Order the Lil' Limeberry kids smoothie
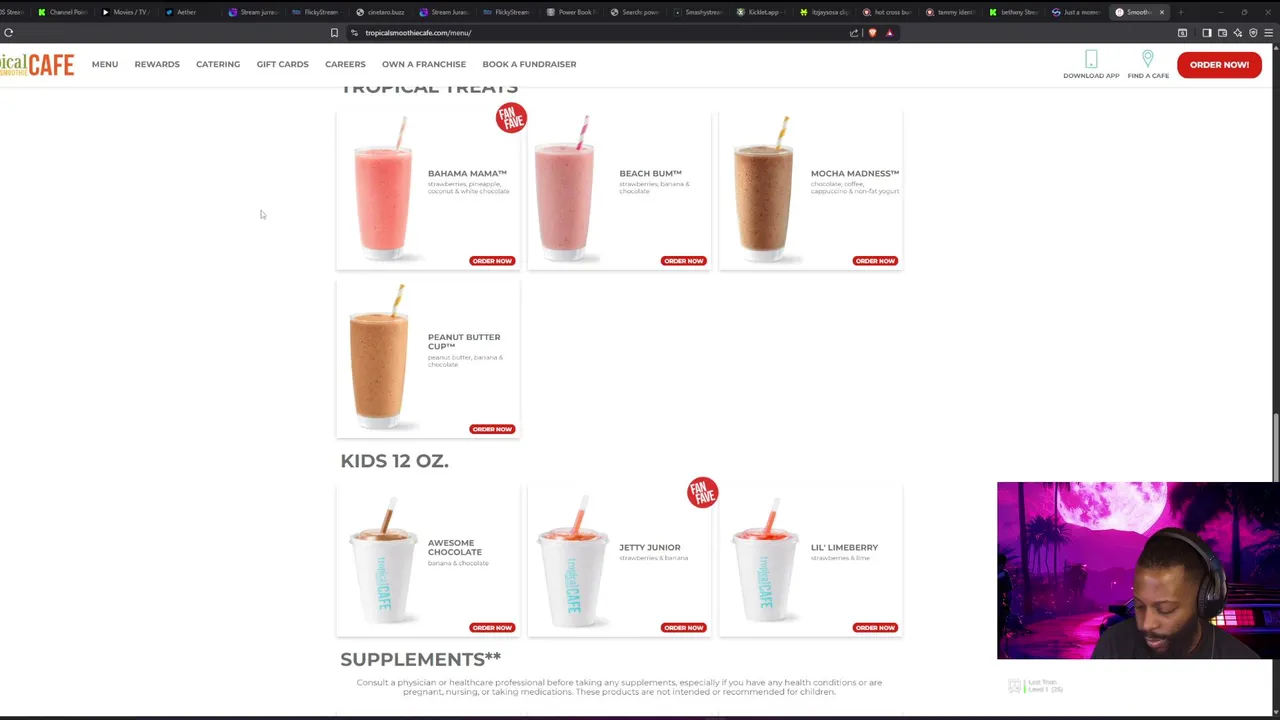This screenshot has height=720, width=1280. 875,628
